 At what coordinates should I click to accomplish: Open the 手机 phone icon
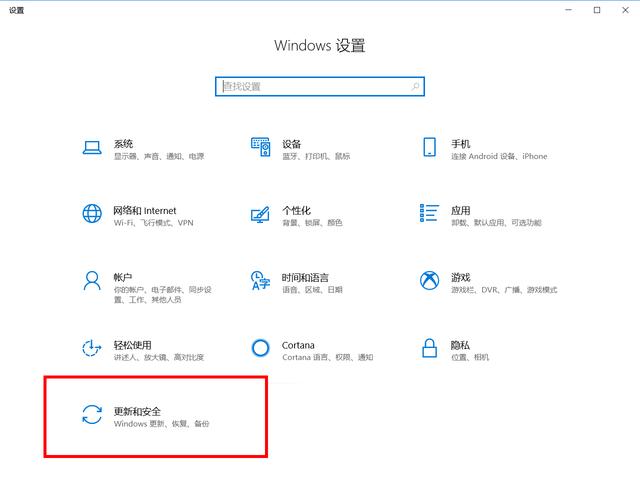(429, 147)
